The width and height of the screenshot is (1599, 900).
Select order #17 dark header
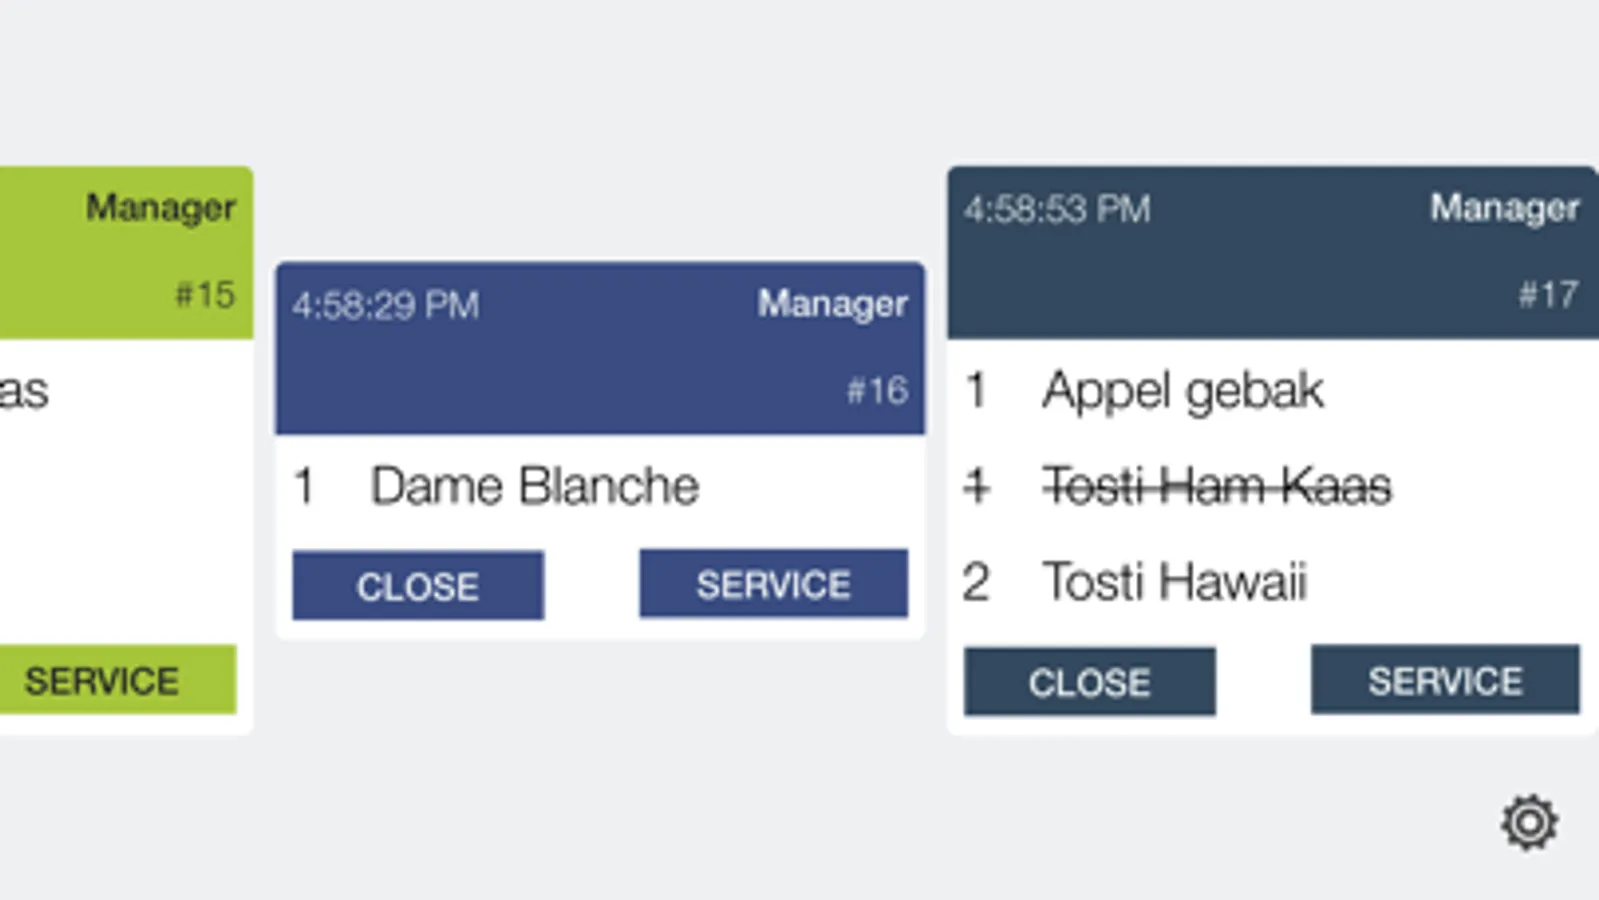[1273, 252]
